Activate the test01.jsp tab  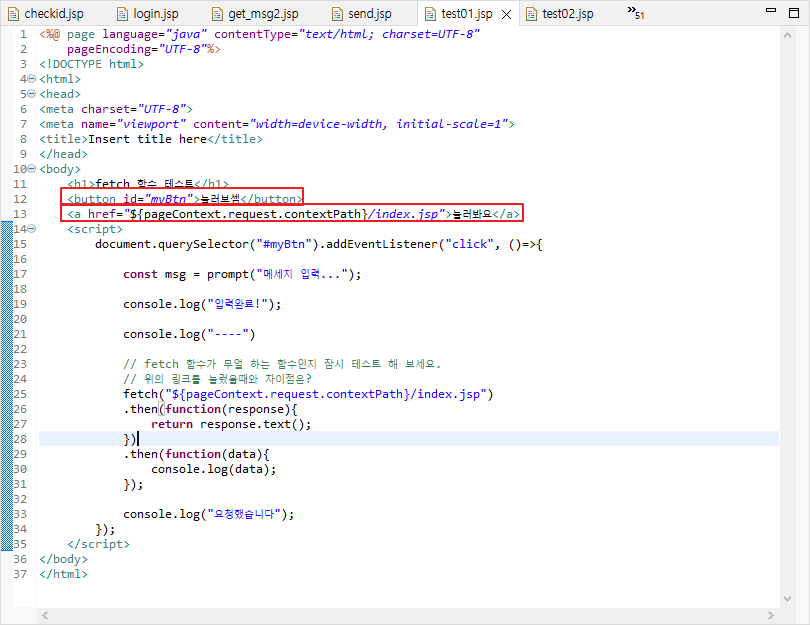[x=466, y=14]
